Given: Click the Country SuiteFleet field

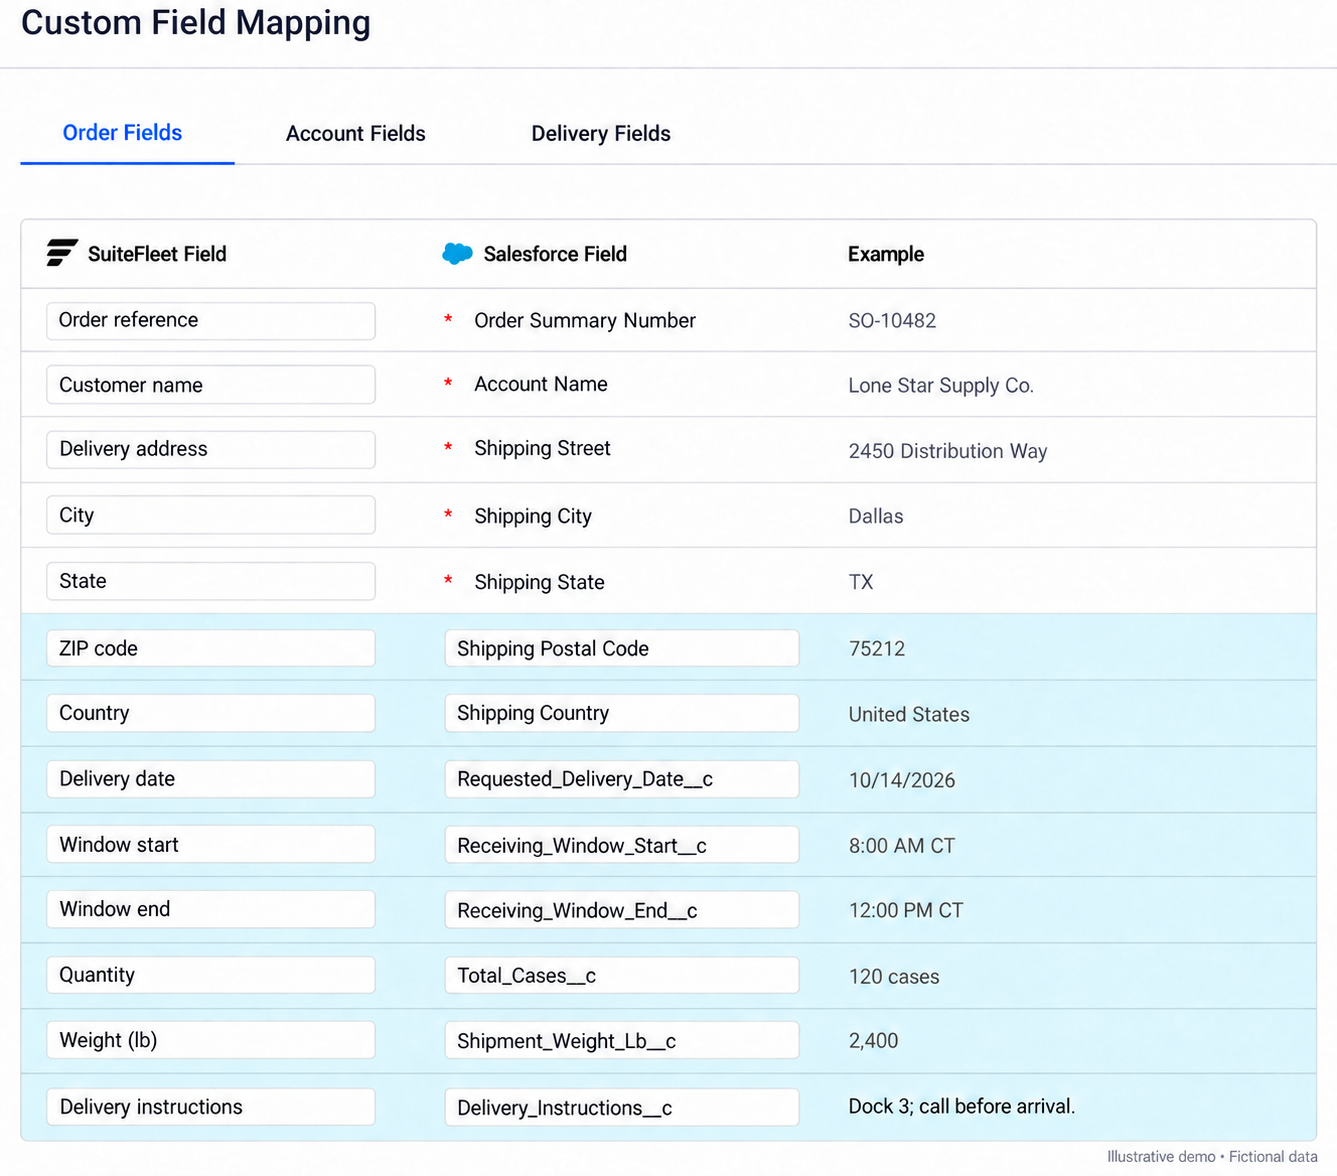Looking at the screenshot, I should [x=211, y=713].
